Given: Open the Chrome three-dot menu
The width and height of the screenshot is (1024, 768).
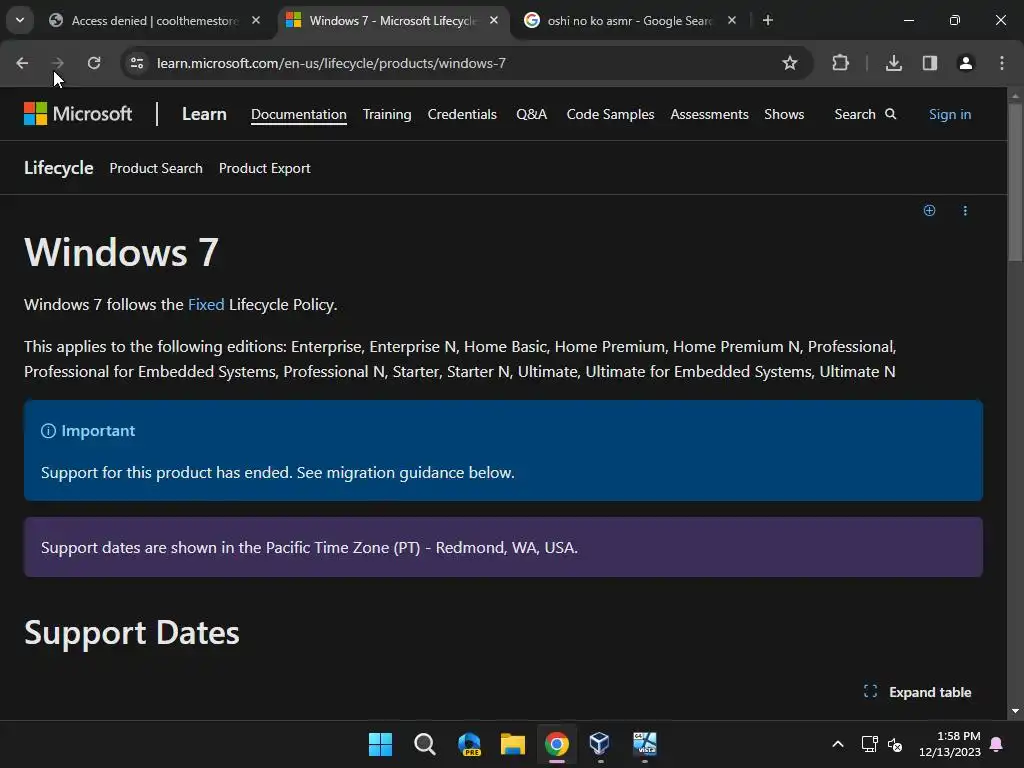Looking at the screenshot, I should [x=1002, y=63].
